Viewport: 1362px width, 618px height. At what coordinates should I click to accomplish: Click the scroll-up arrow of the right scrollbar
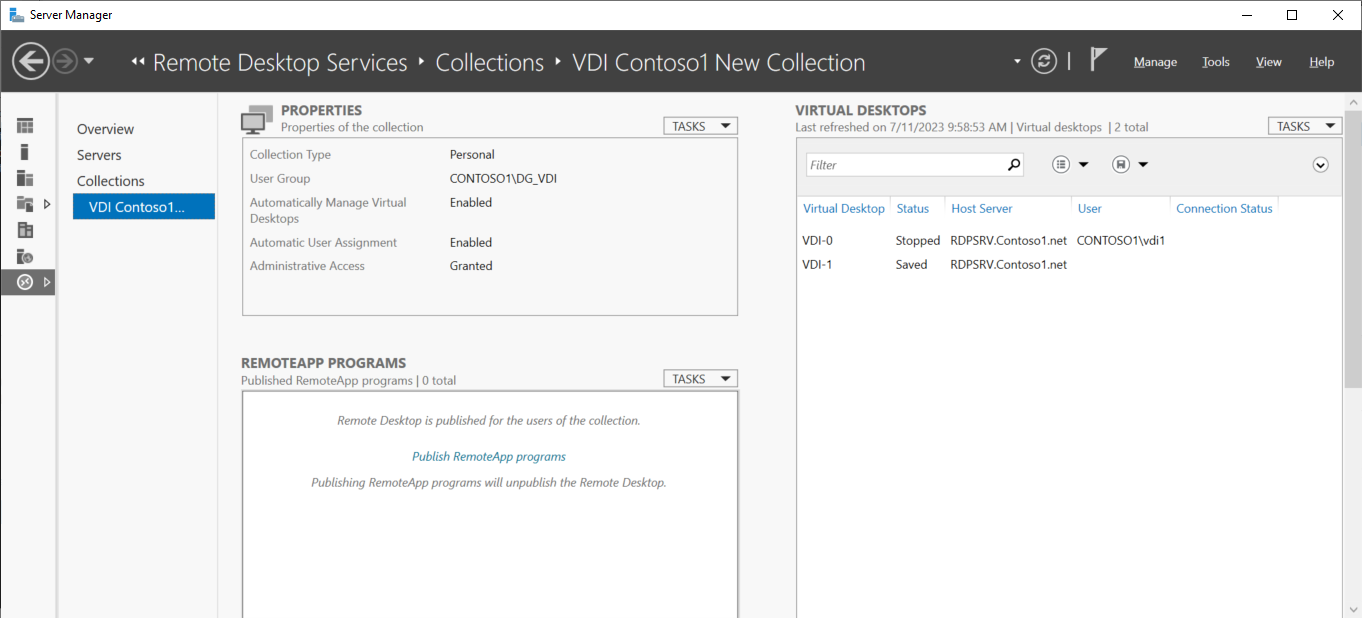click(1352, 102)
